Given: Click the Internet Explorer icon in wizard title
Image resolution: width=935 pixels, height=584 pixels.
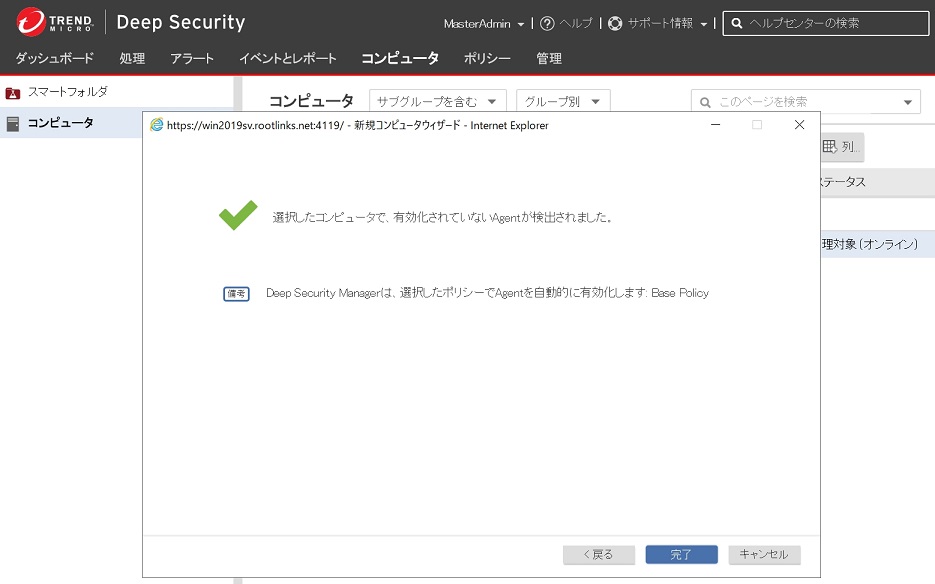Looking at the screenshot, I should pos(156,125).
